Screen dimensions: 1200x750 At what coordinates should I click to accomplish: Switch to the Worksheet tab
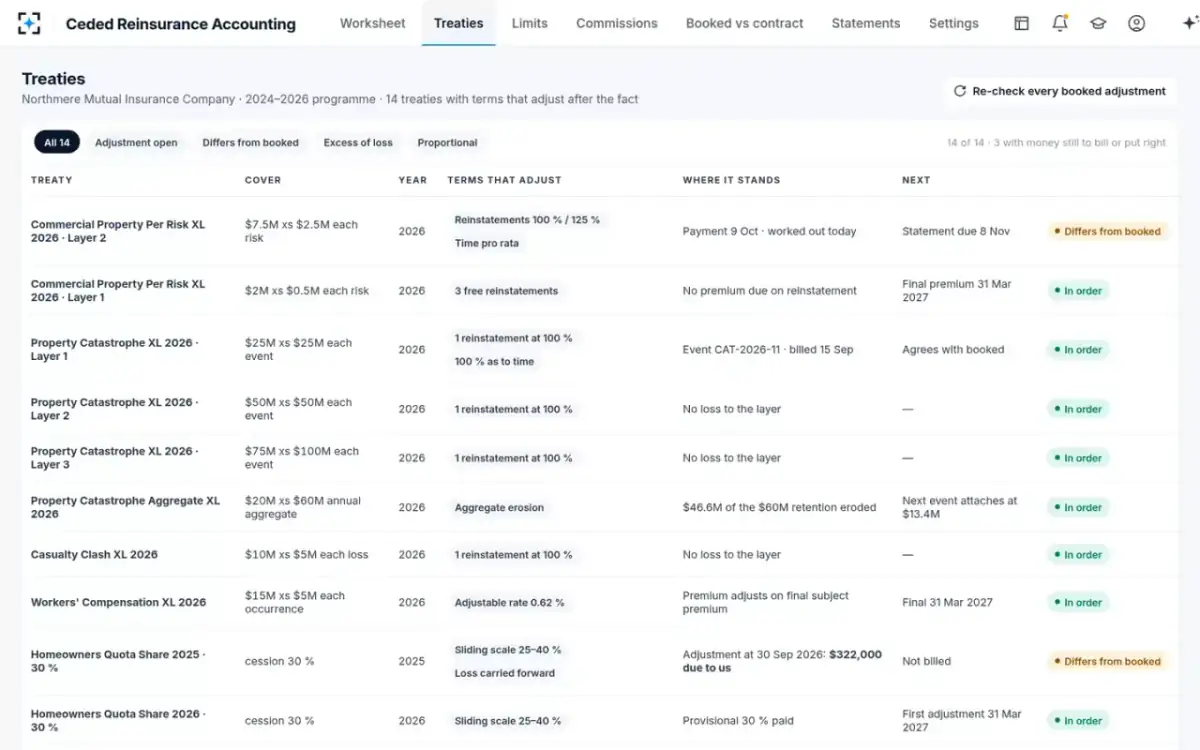click(x=373, y=23)
